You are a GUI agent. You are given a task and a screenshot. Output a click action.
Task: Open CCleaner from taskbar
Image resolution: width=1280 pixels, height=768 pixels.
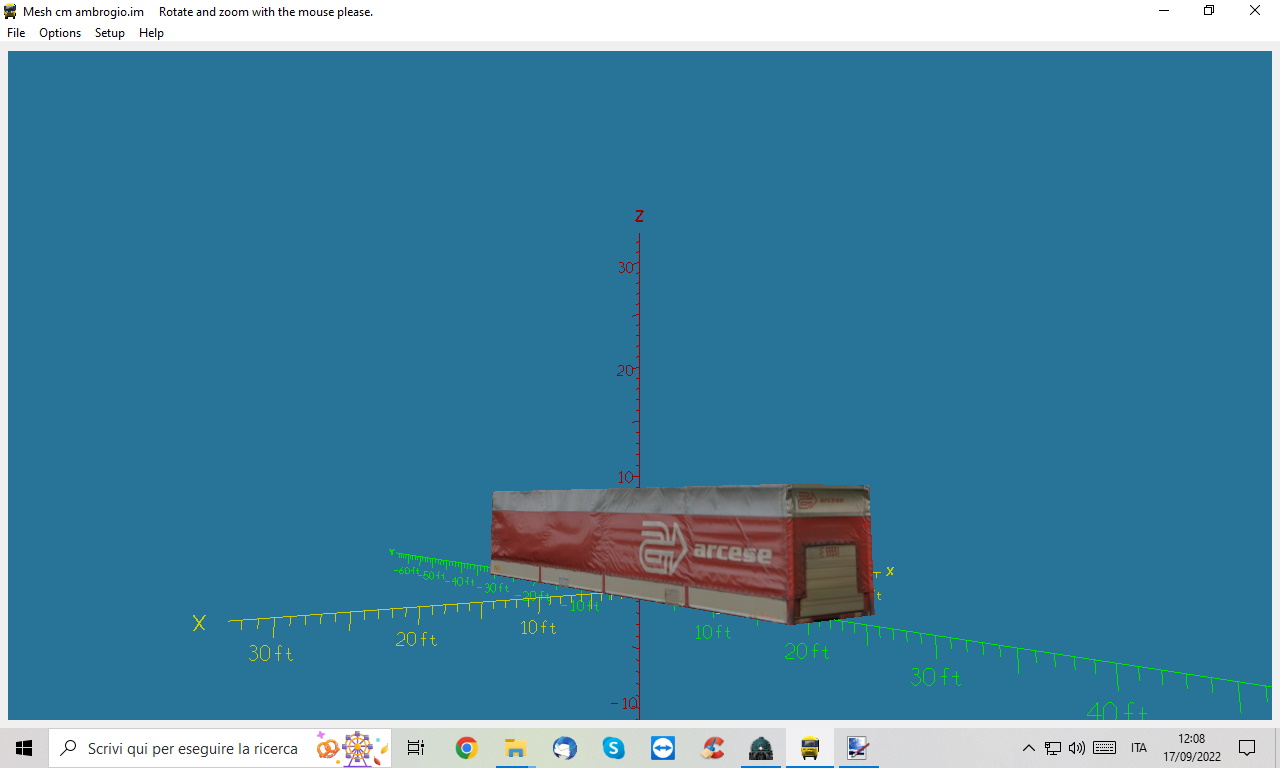[x=712, y=748]
